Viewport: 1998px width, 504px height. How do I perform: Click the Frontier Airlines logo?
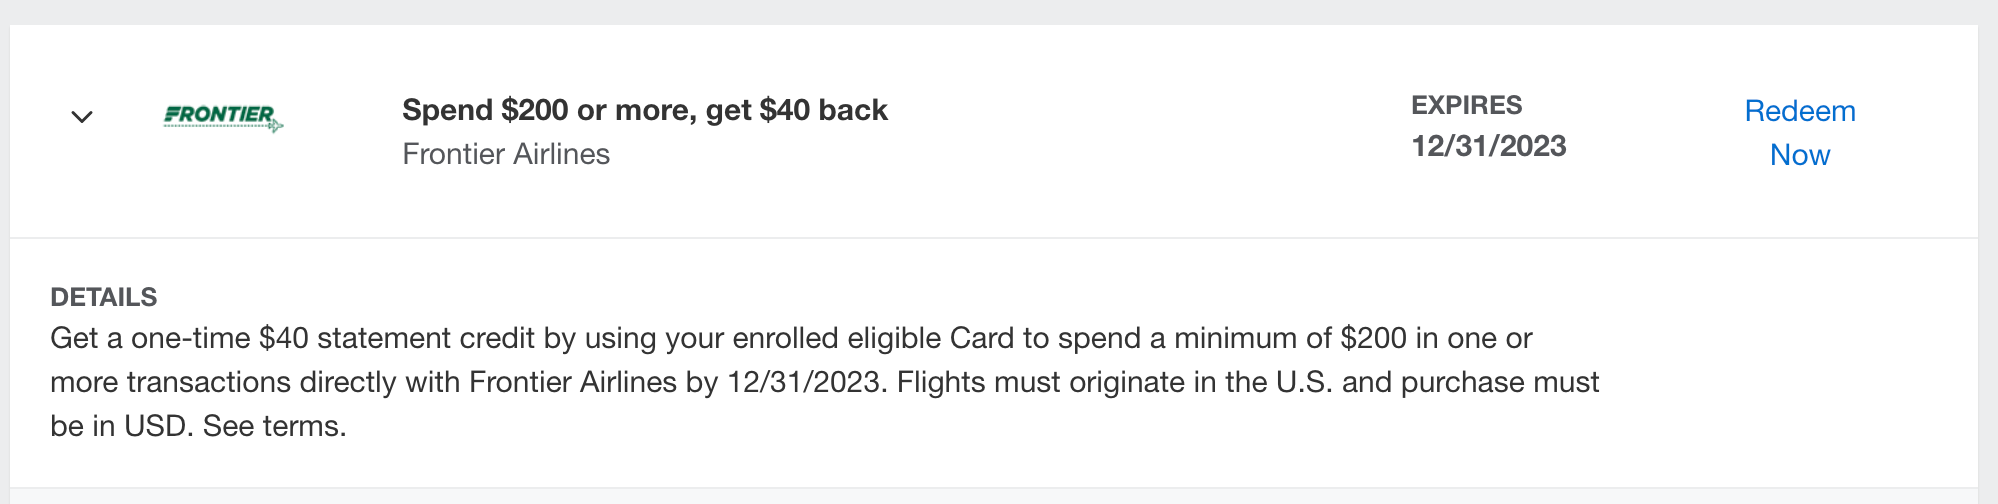(x=223, y=117)
